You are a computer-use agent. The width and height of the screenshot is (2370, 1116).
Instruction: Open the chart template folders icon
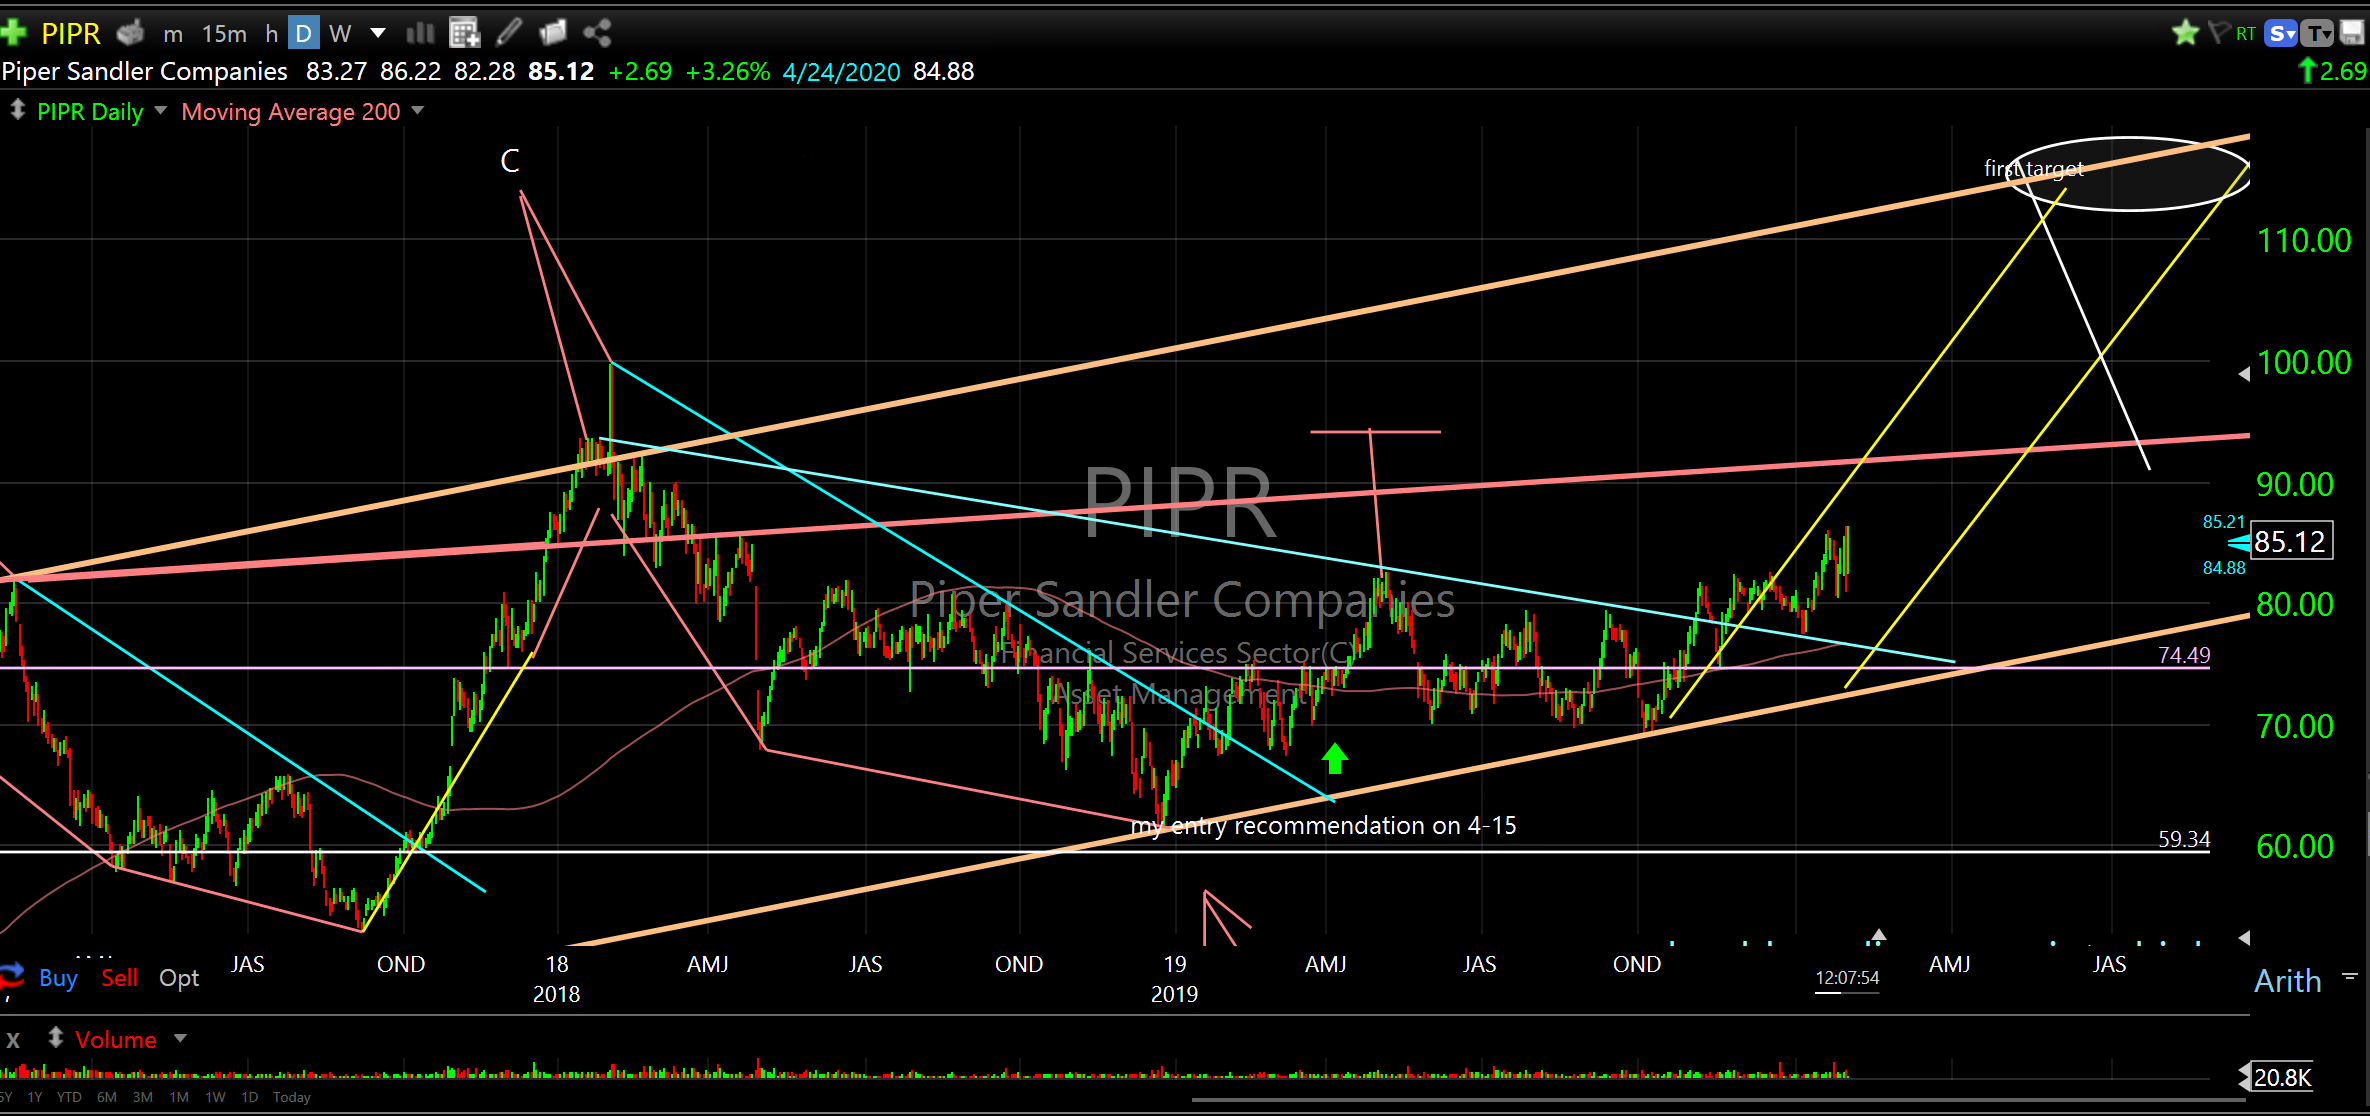[553, 33]
